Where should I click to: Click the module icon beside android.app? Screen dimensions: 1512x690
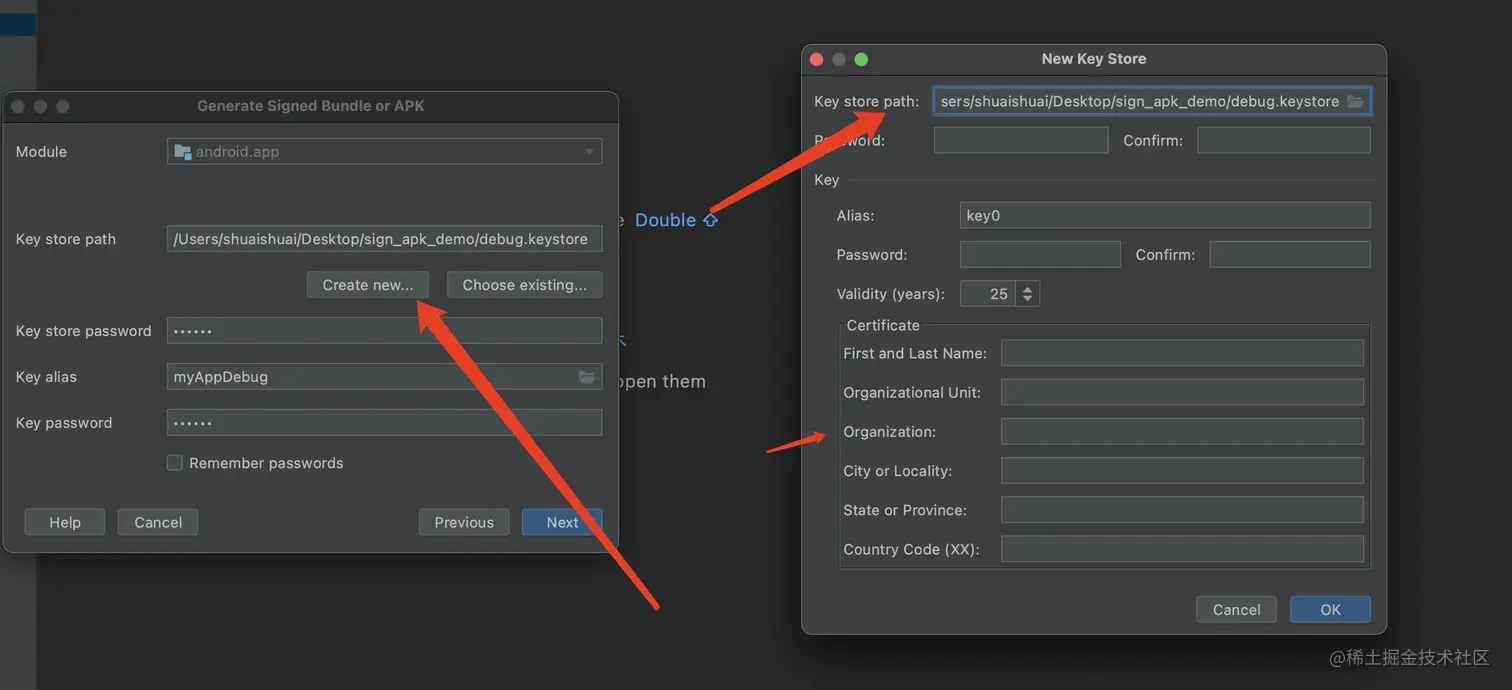(x=183, y=152)
